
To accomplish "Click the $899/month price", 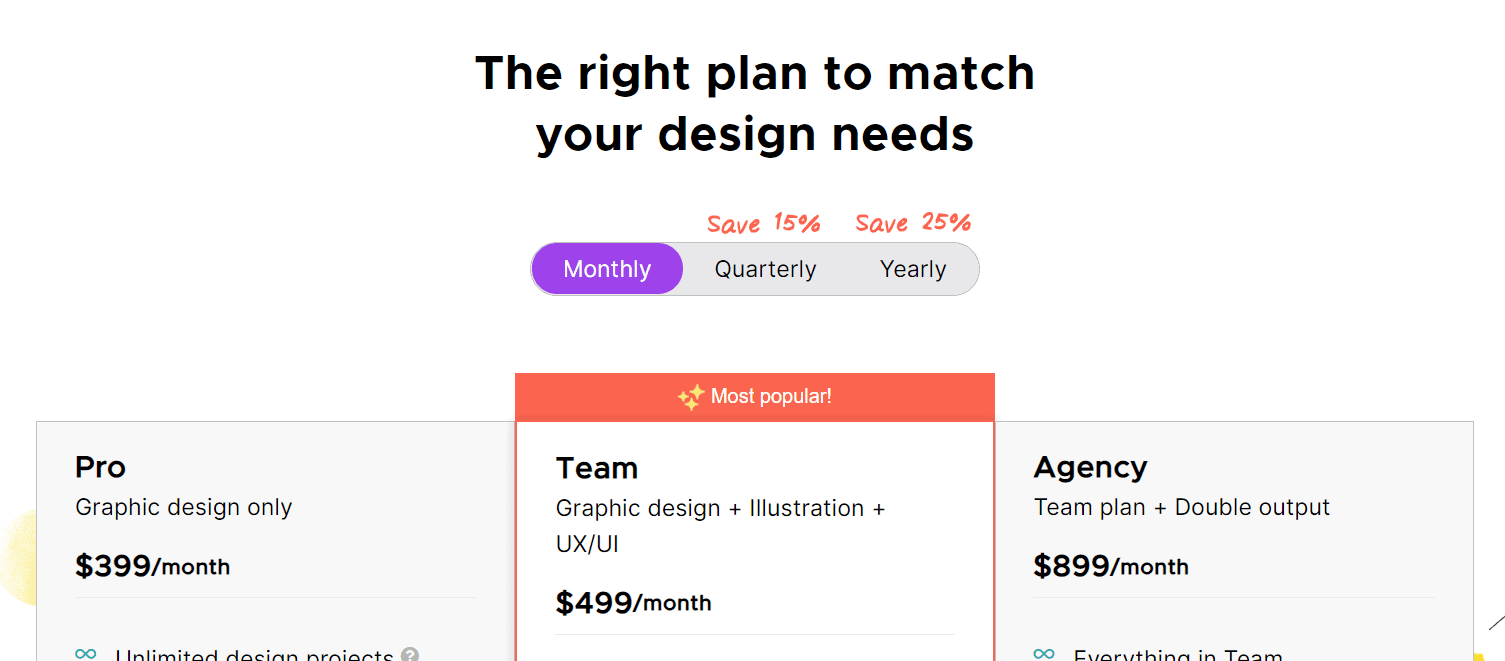I will [x=1111, y=566].
